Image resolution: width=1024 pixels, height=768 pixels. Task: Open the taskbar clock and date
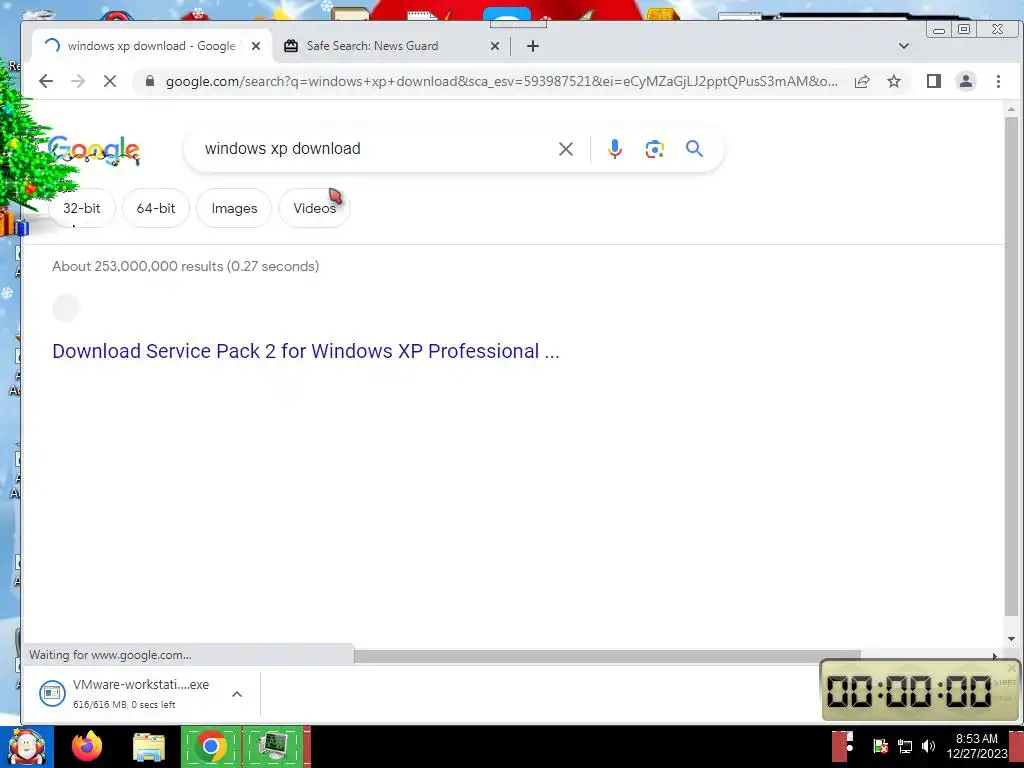977,746
